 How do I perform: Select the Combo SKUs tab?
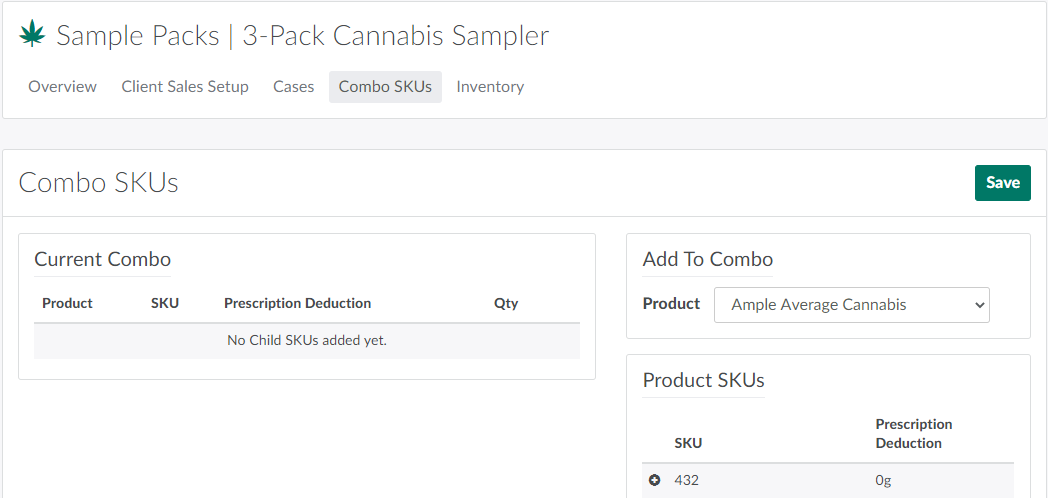pyautogui.click(x=385, y=87)
